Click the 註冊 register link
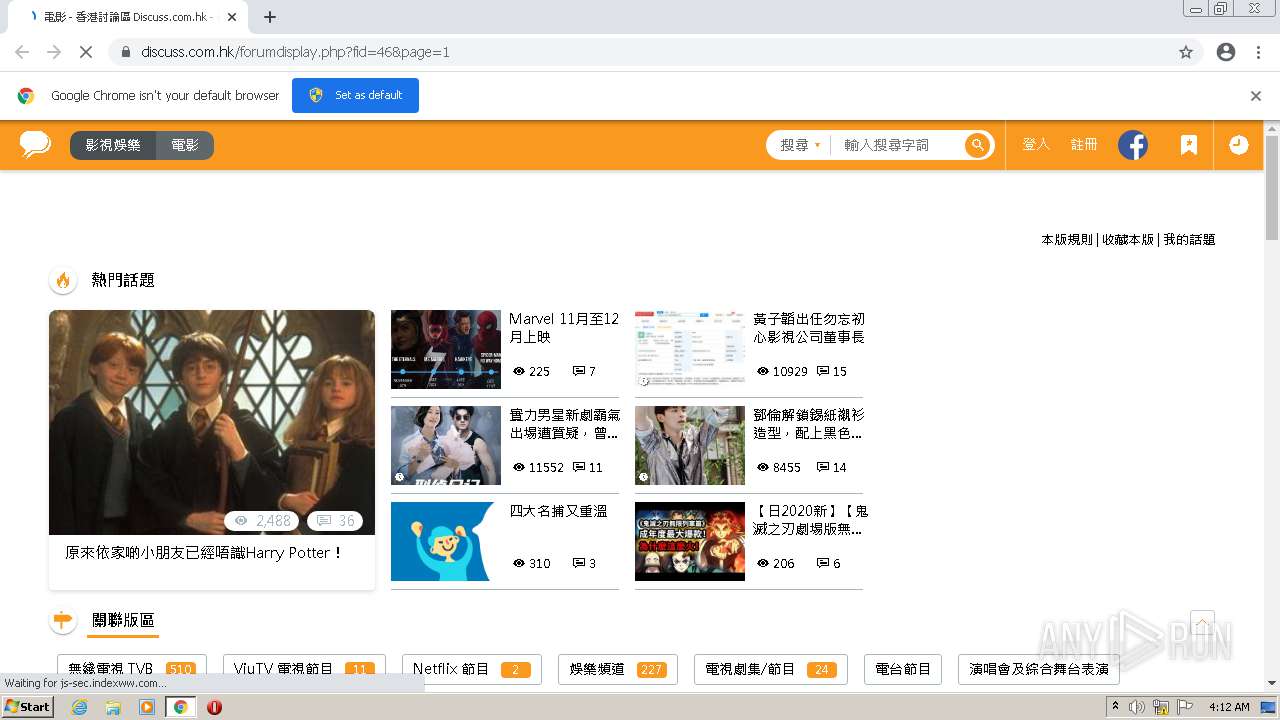The width and height of the screenshot is (1280, 720). tap(1084, 145)
